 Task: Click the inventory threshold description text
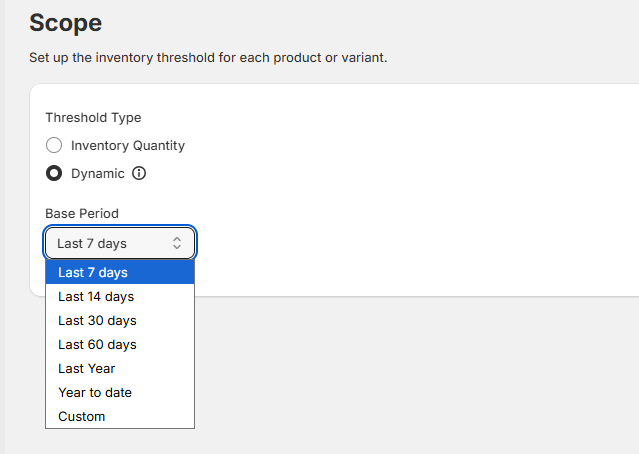click(x=208, y=57)
